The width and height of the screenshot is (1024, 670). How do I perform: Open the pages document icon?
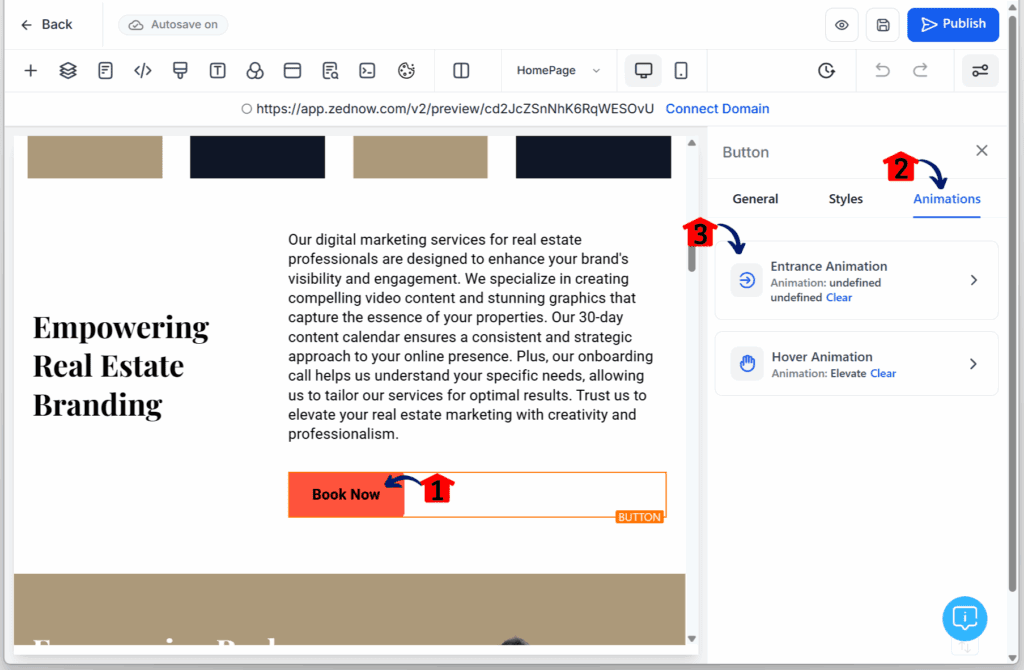click(x=105, y=71)
